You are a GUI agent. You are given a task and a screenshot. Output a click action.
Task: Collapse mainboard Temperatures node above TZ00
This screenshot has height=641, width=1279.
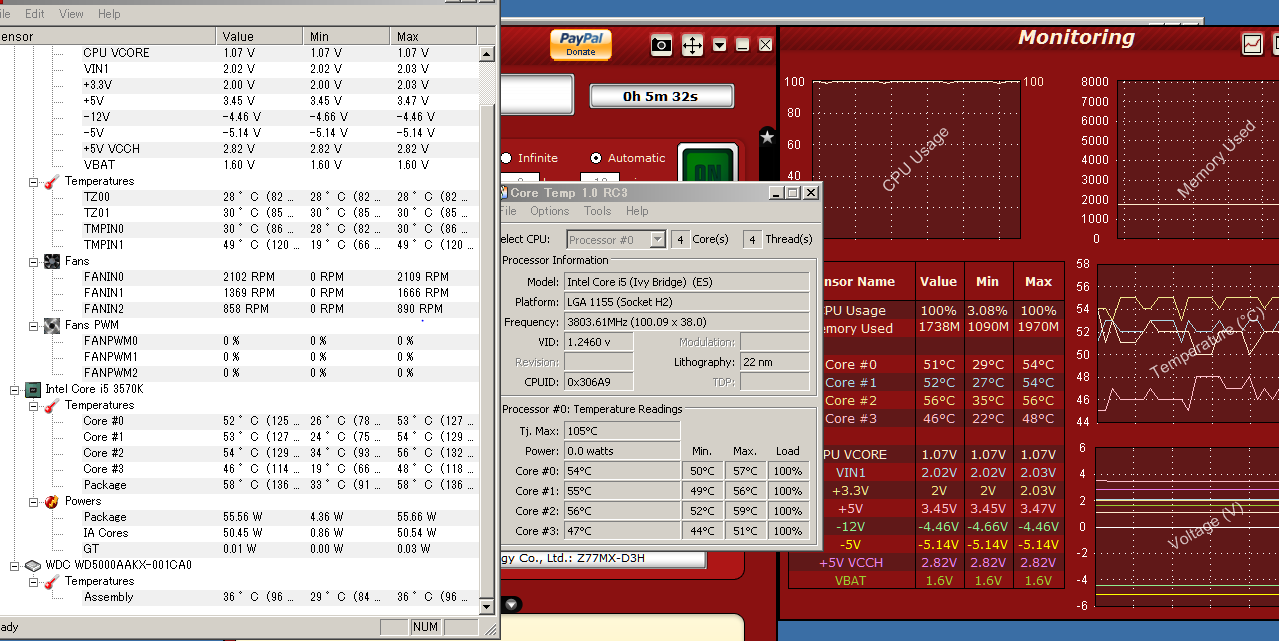coord(33,181)
